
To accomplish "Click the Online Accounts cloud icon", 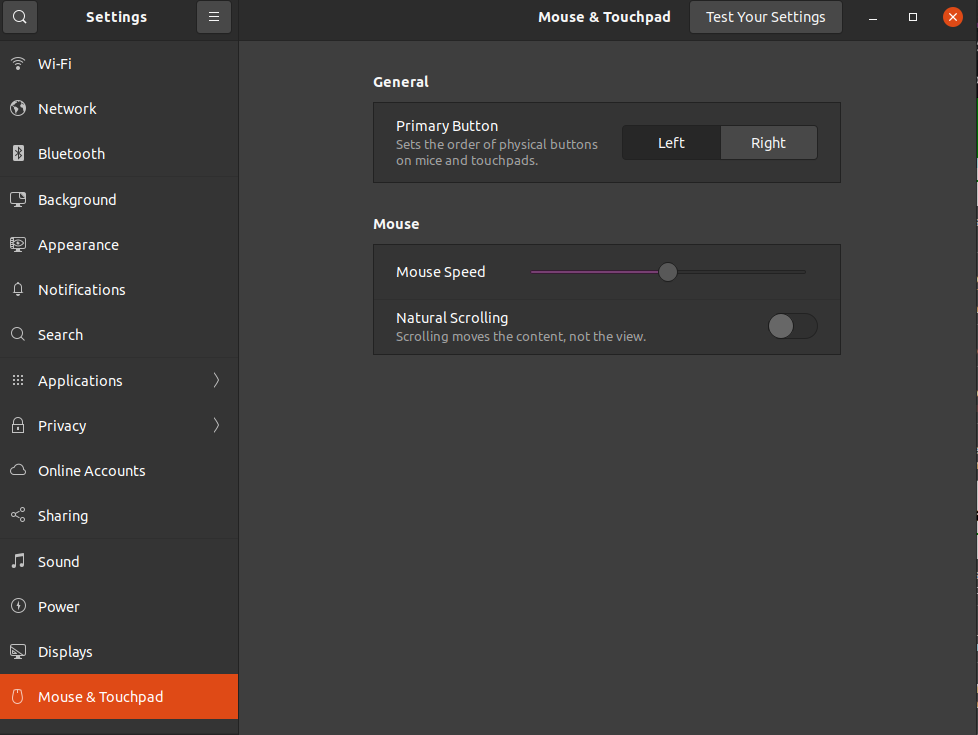I will point(18,470).
